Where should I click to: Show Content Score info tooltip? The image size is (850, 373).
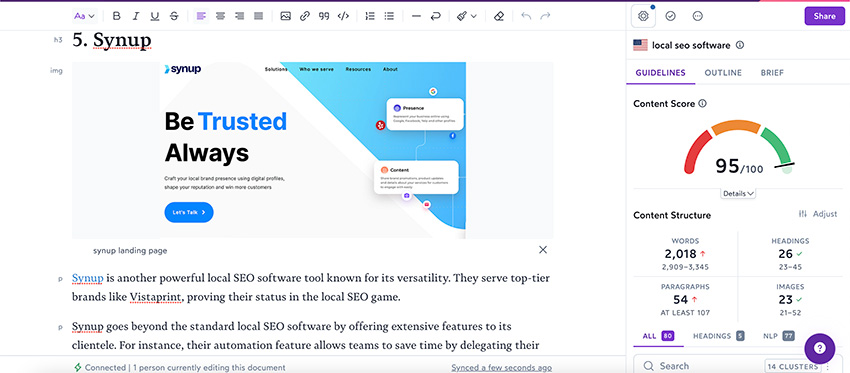tap(703, 104)
